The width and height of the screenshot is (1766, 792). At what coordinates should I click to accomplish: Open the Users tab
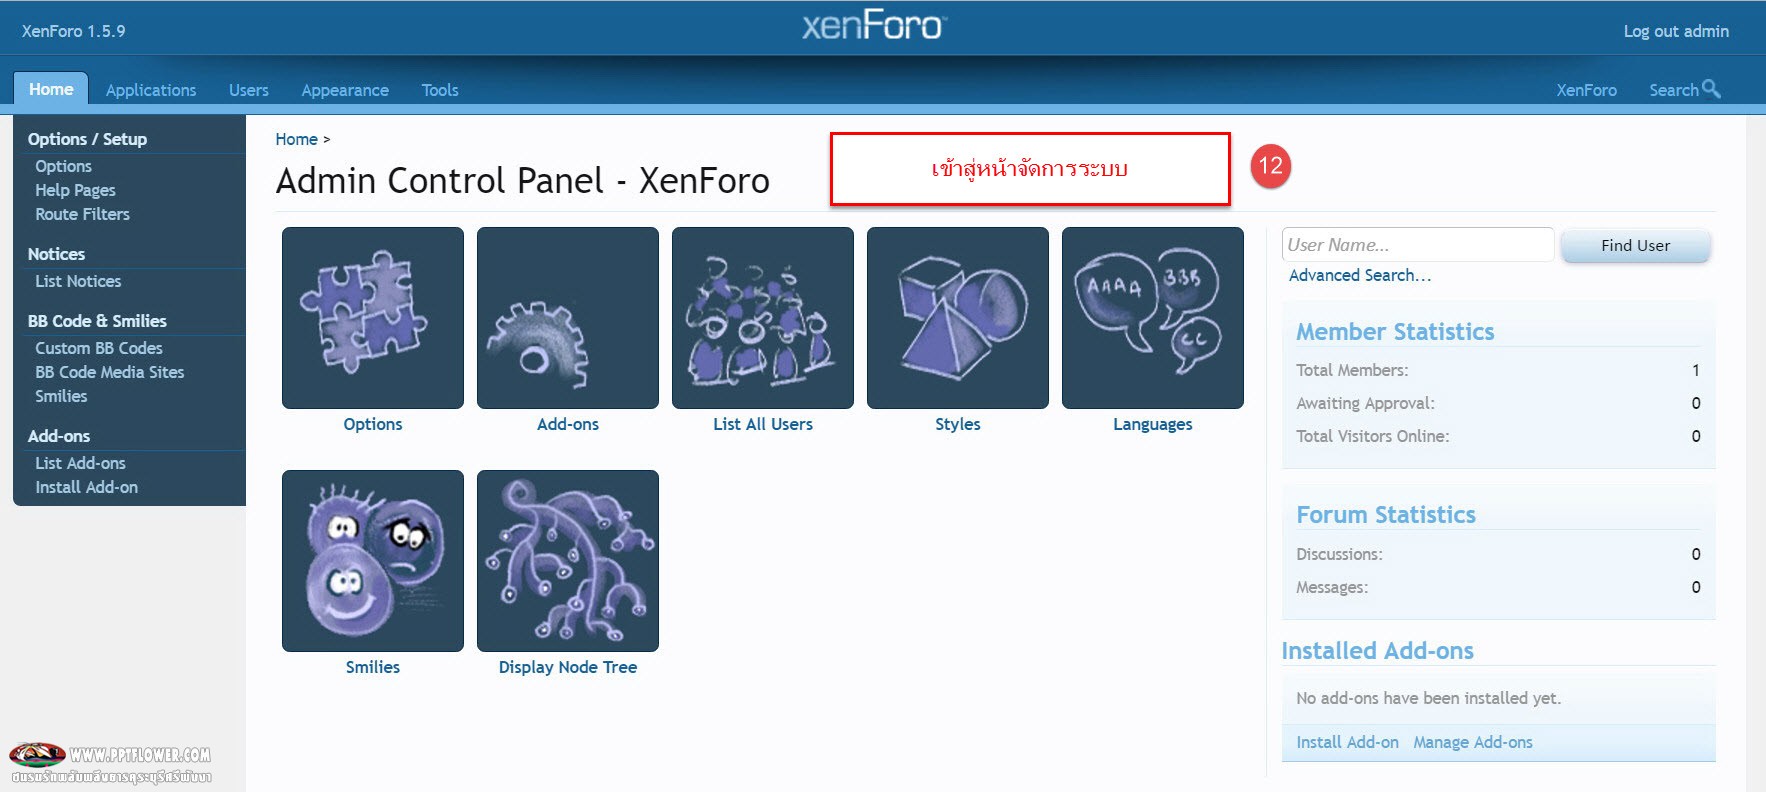point(249,90)
